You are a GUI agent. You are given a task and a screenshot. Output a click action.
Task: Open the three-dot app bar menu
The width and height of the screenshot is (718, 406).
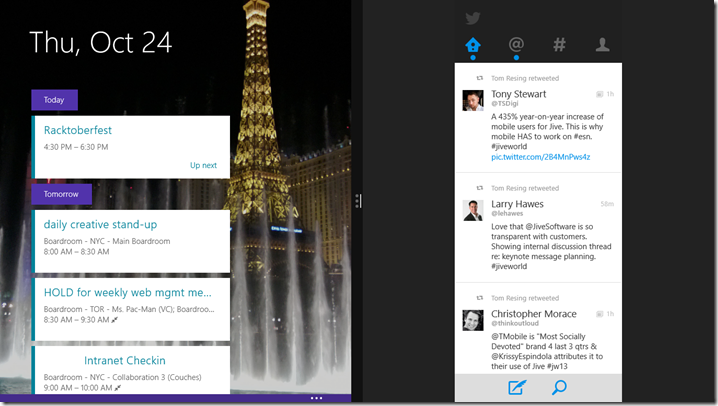tap(316, 398)
